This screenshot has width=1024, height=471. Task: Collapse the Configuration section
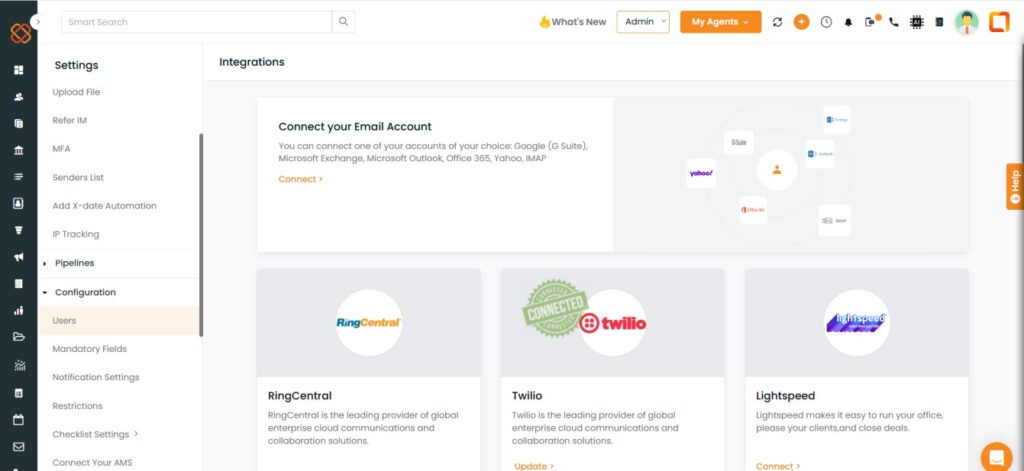coord(85,293)
